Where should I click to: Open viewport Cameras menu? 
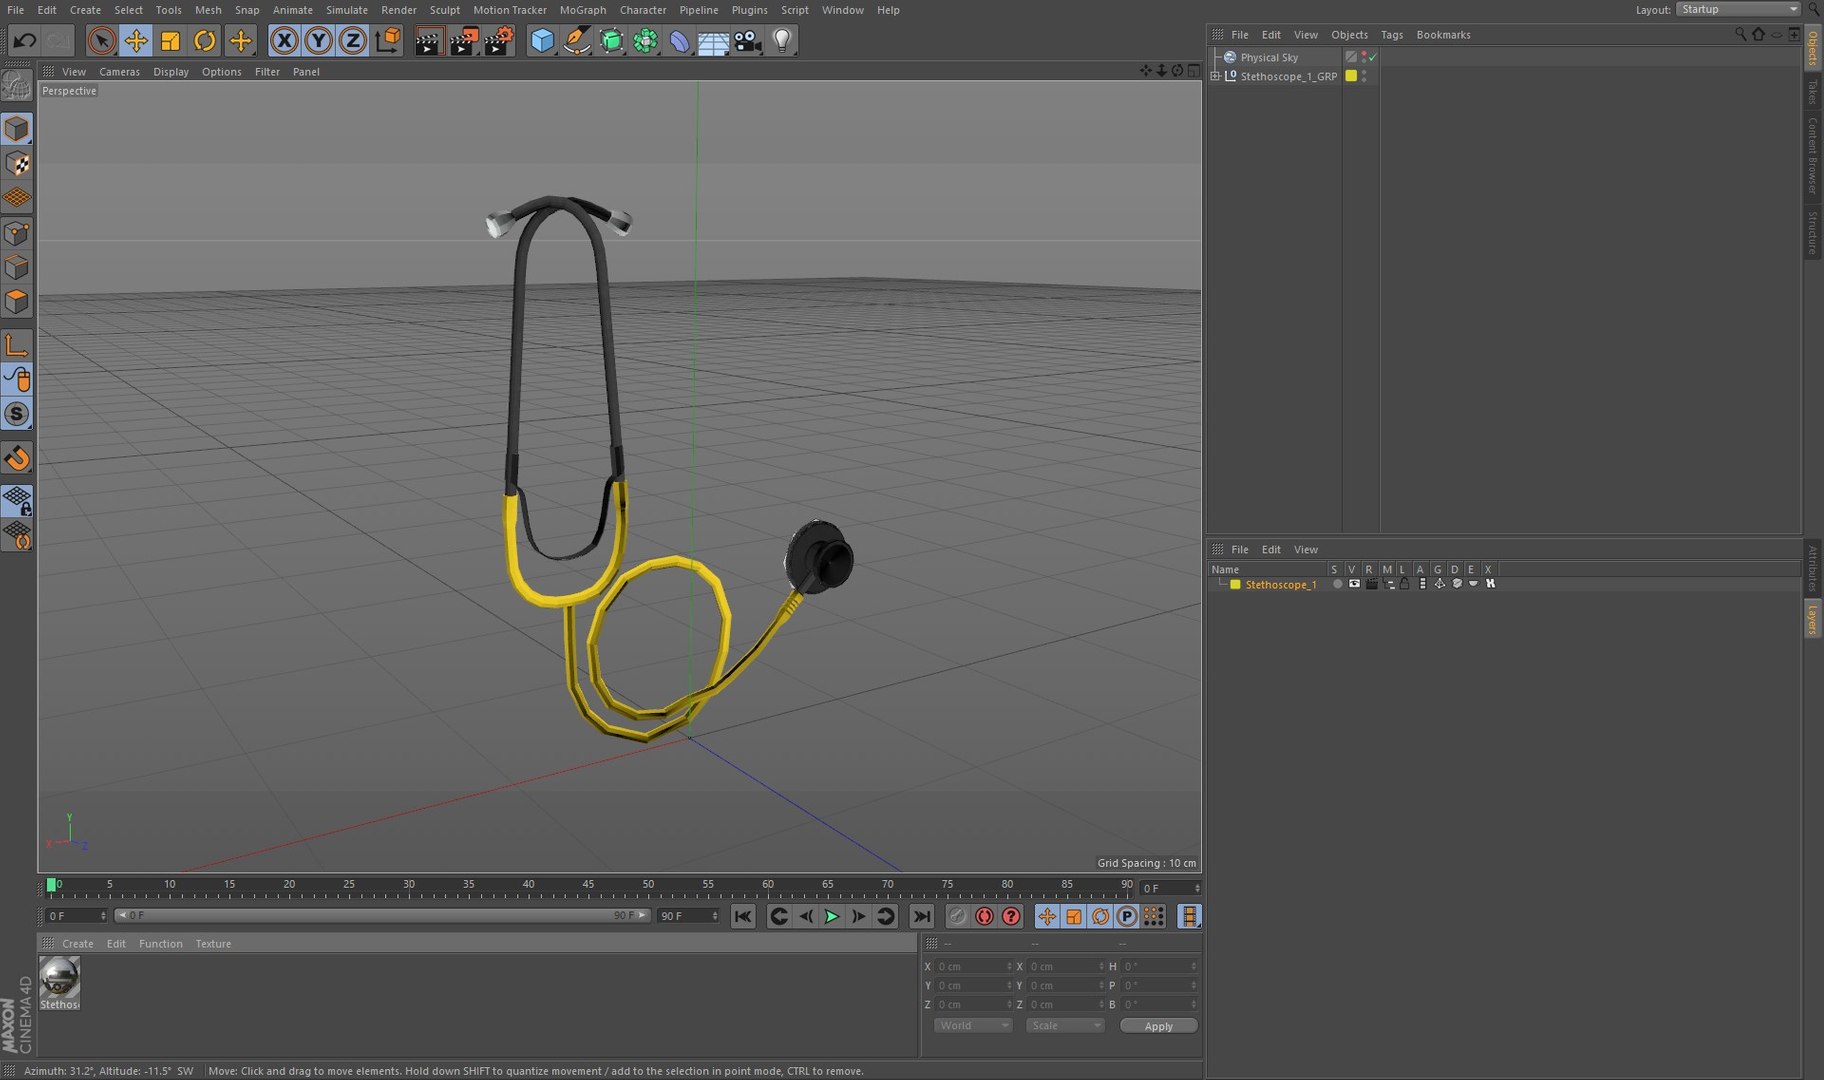coord(119,72)
